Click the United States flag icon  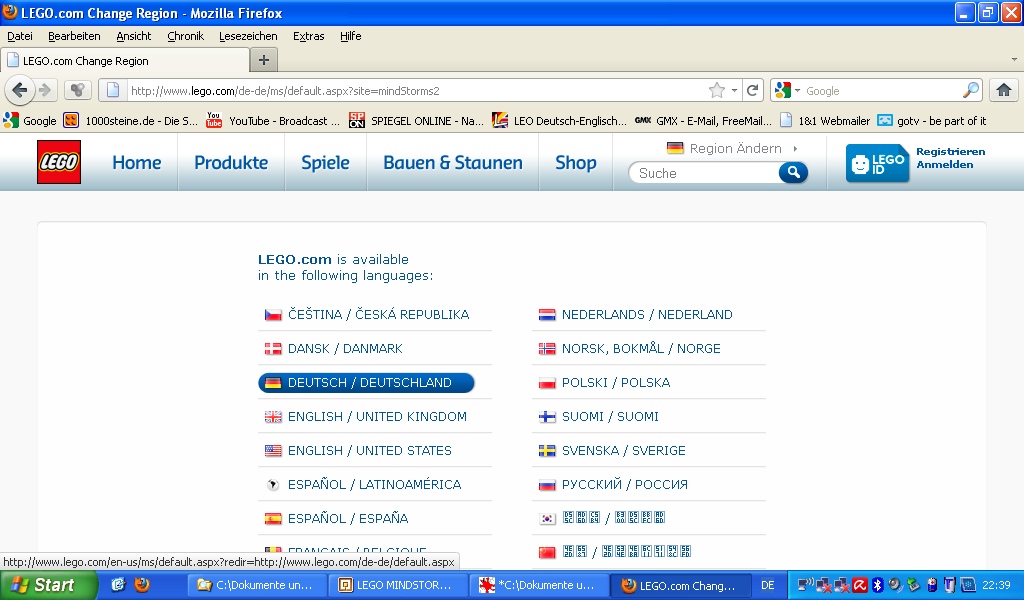(x=273, y=450)
